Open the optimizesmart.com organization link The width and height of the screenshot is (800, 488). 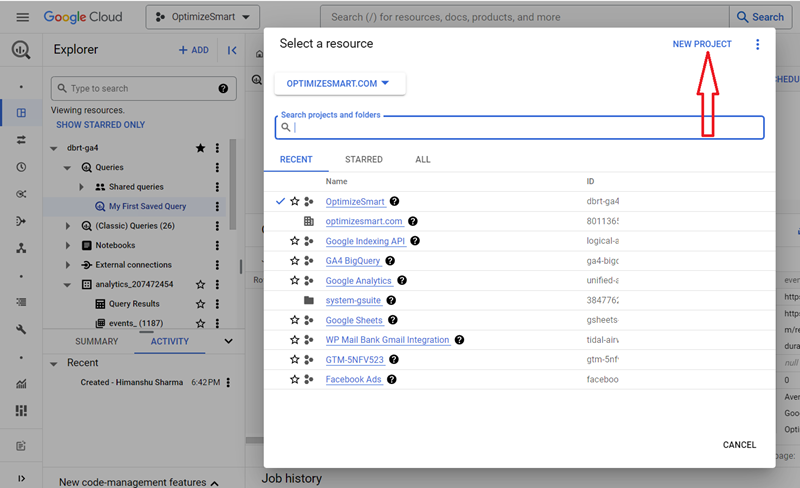coord(364,221)
